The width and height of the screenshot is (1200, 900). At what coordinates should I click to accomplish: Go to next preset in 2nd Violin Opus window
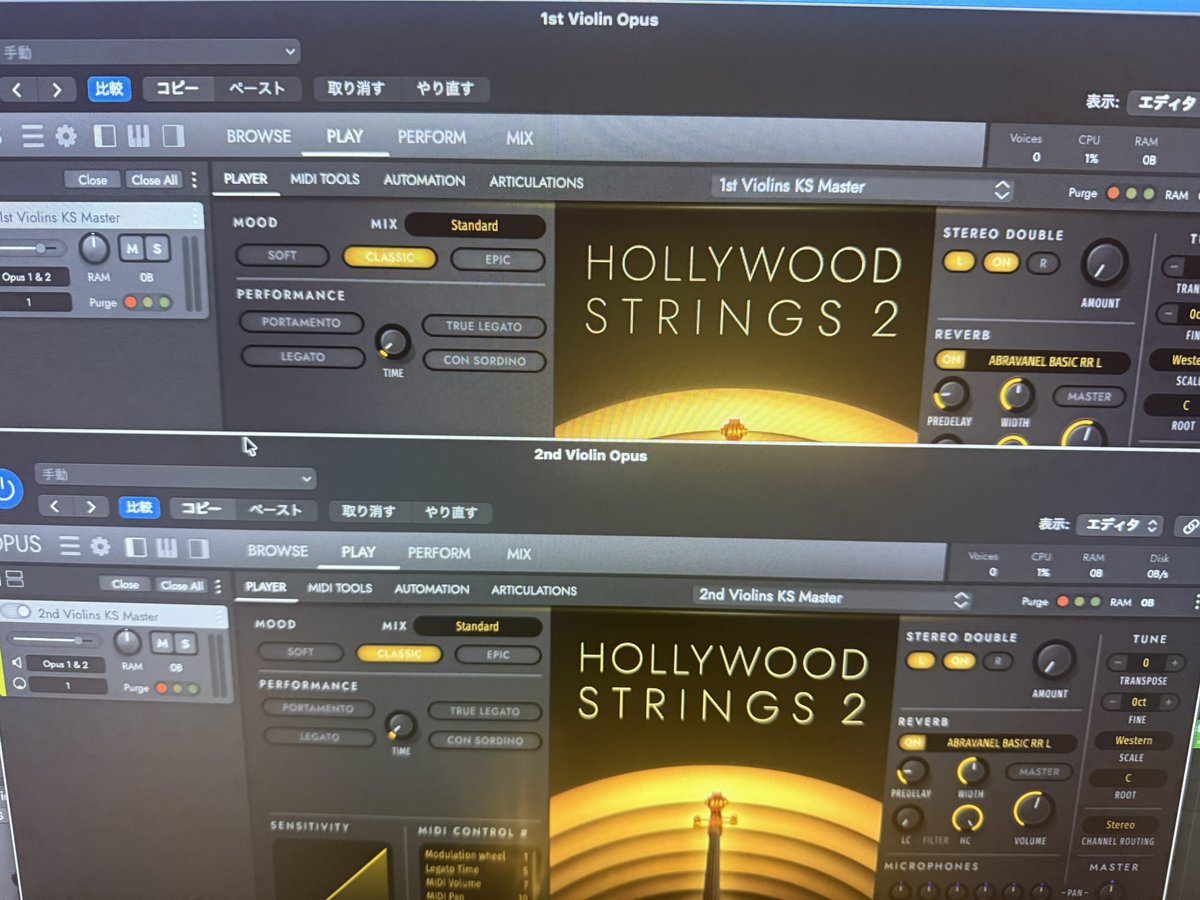click(x=90, y=507)
